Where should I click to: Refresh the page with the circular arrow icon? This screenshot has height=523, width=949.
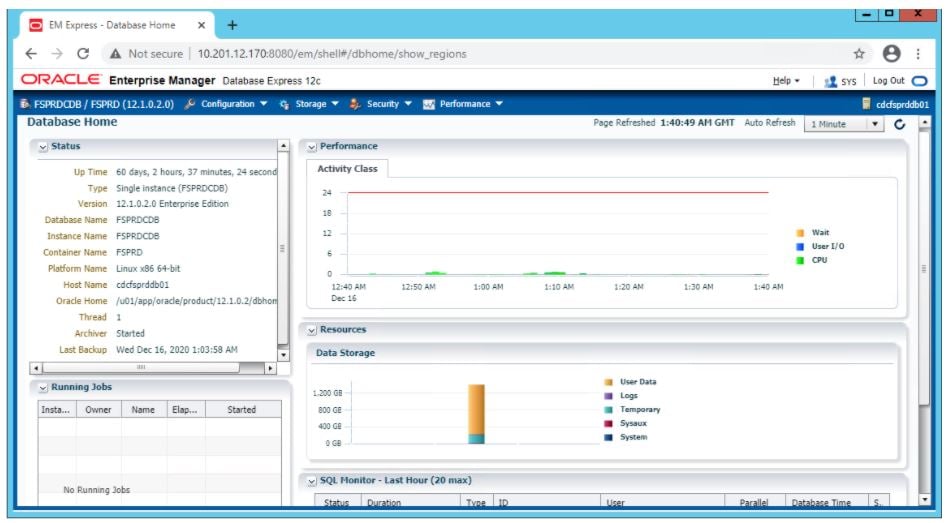point(899,124)
